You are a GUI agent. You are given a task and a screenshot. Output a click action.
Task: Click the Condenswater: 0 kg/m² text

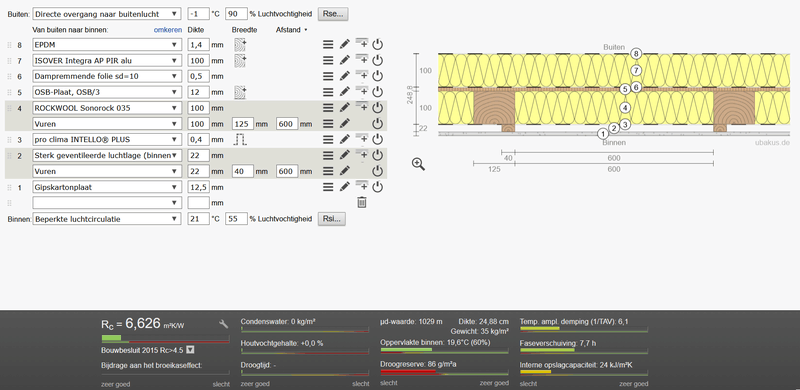(278, 322)
